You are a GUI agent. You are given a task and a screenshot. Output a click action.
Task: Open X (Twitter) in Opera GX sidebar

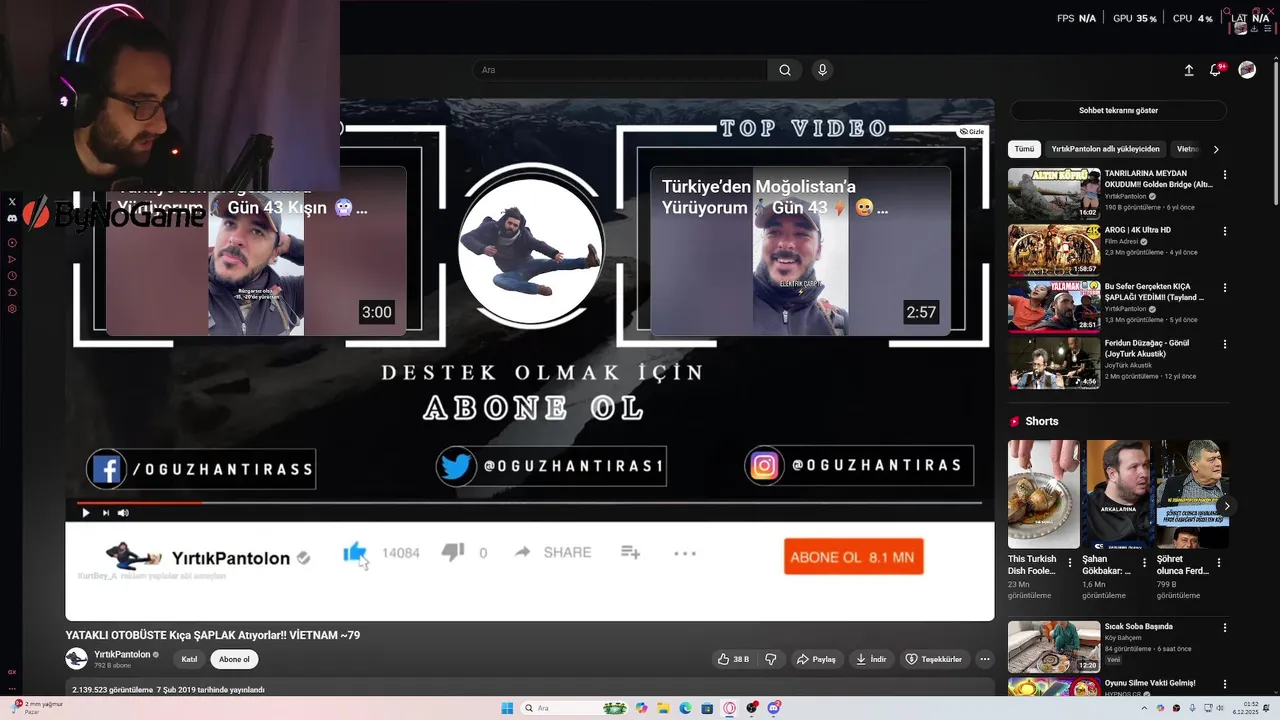(x=12, y=202)
